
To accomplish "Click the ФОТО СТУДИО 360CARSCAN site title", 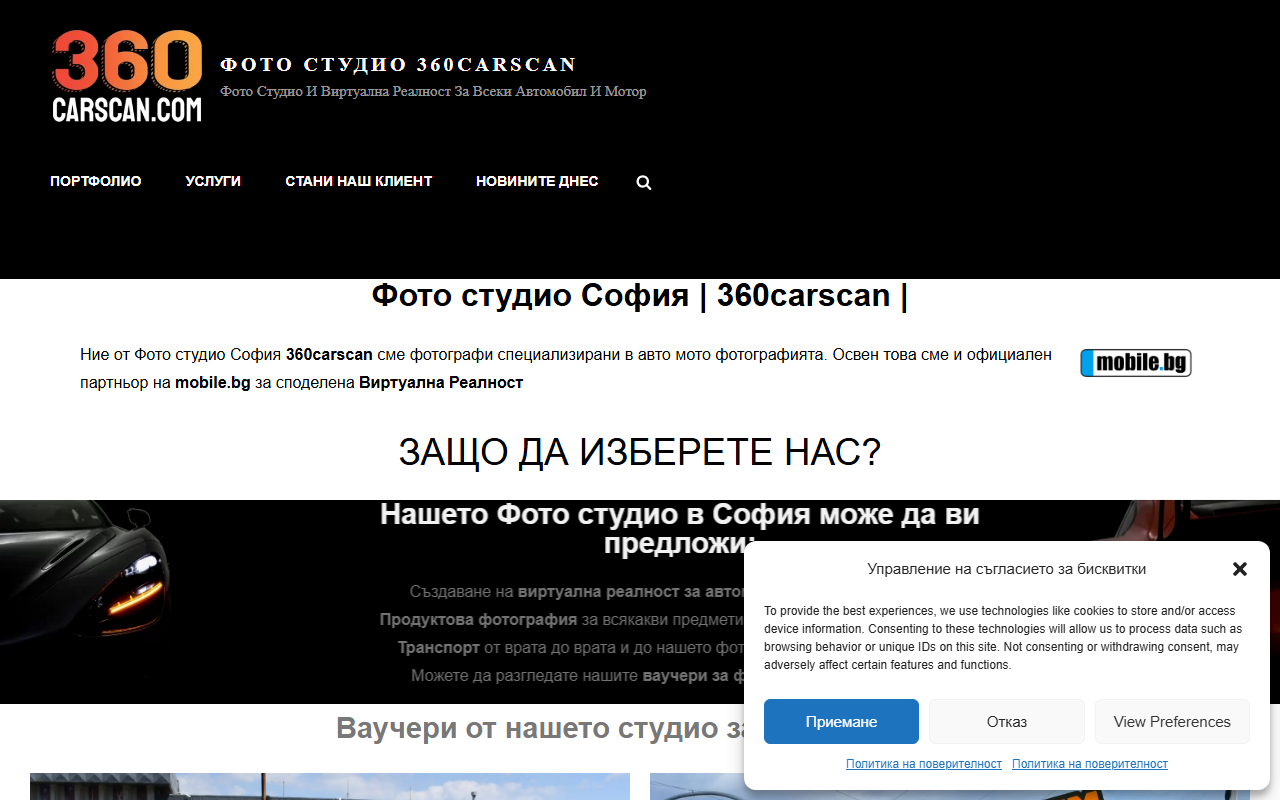I will [398, 65].
